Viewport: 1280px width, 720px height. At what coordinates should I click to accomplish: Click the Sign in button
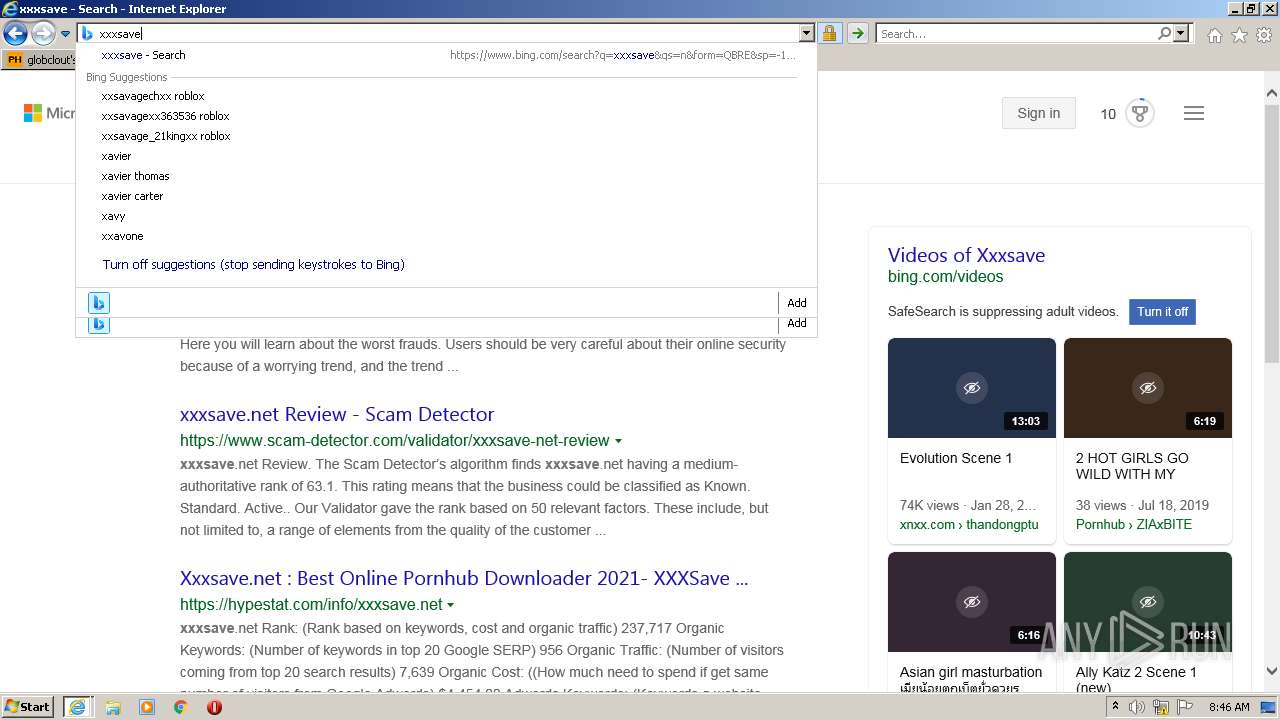(1038, 113)
